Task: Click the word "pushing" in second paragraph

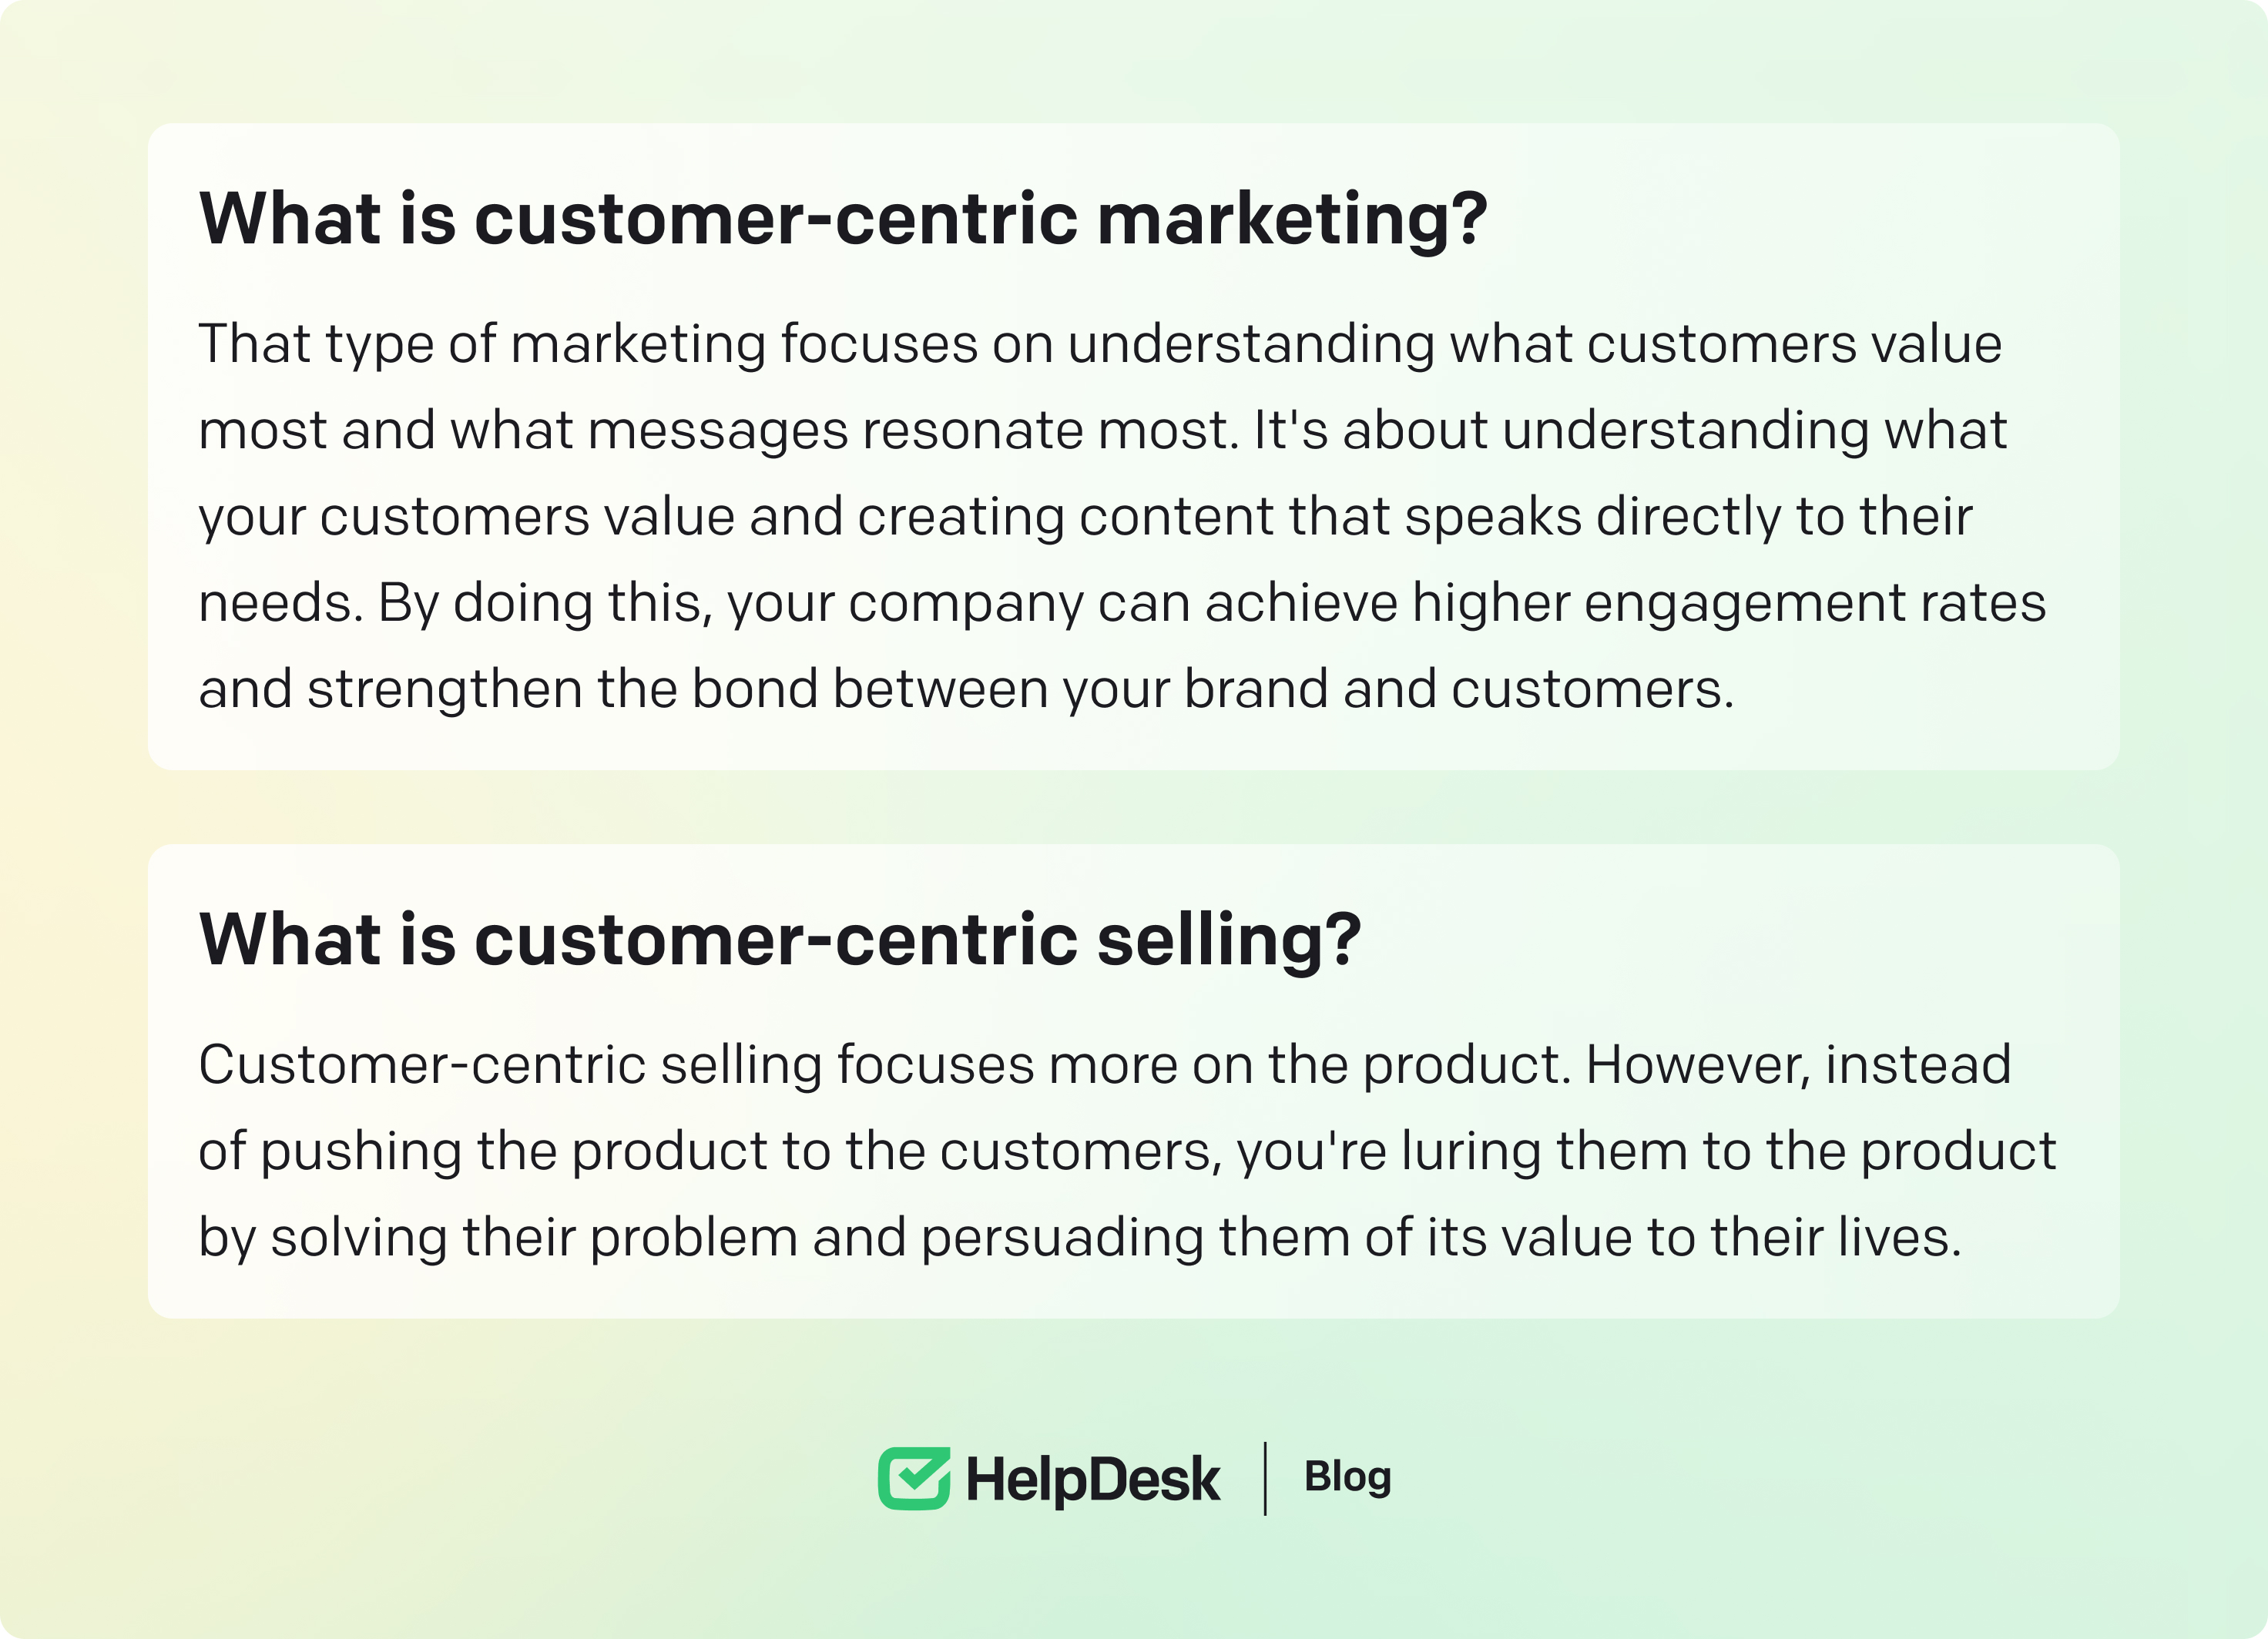Action: tap(361, 1151)
